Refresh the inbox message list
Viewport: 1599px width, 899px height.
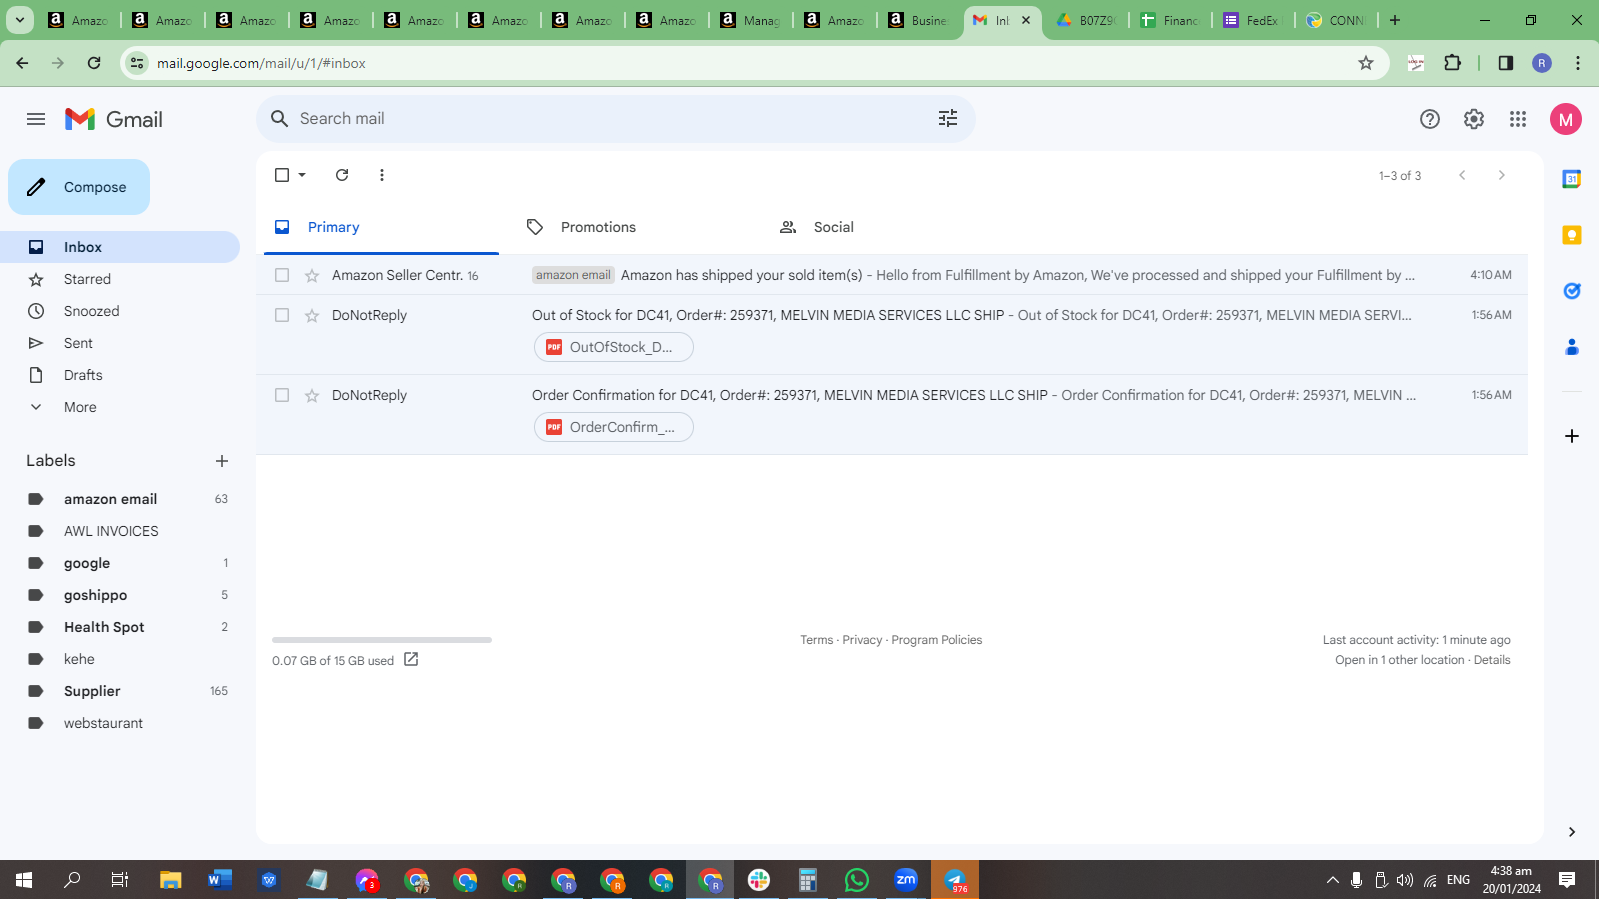click(342, 175)
